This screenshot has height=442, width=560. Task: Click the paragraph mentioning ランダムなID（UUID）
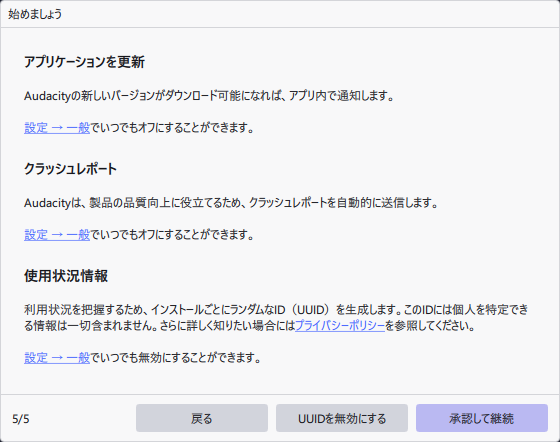coord(276,317)
